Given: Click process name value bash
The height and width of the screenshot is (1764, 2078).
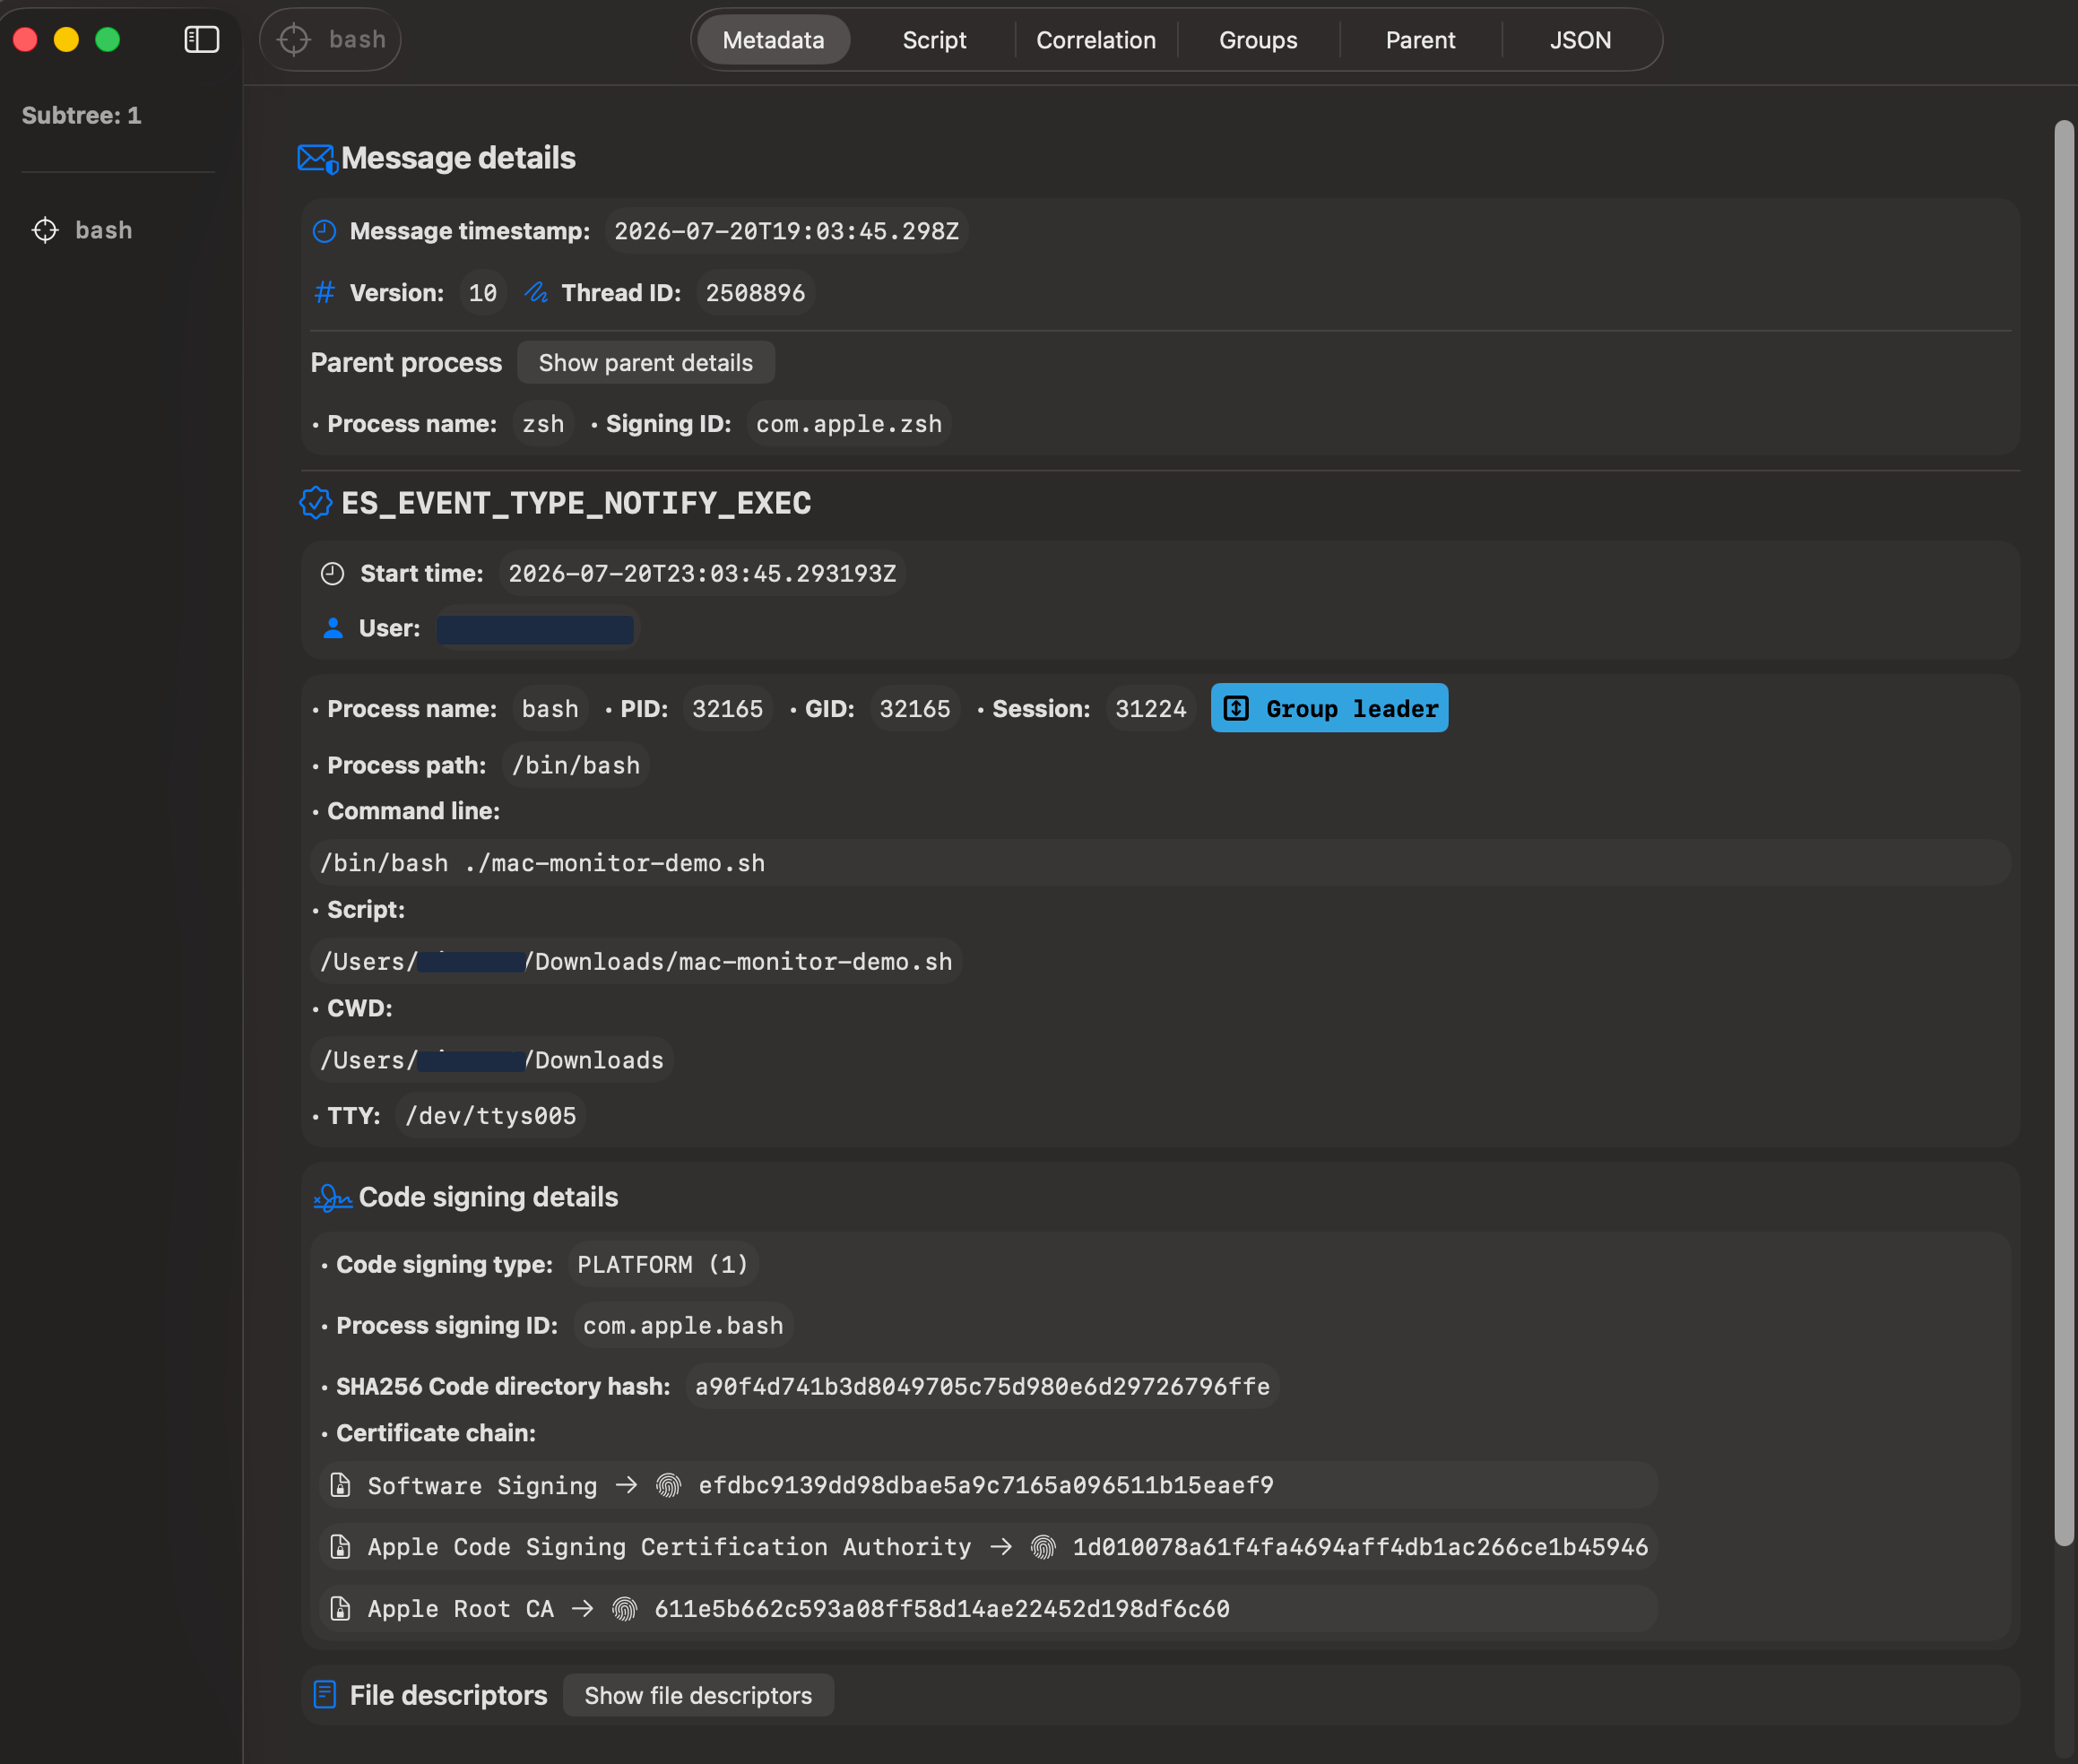Looking at the screenshot, I should pos(551,708).
